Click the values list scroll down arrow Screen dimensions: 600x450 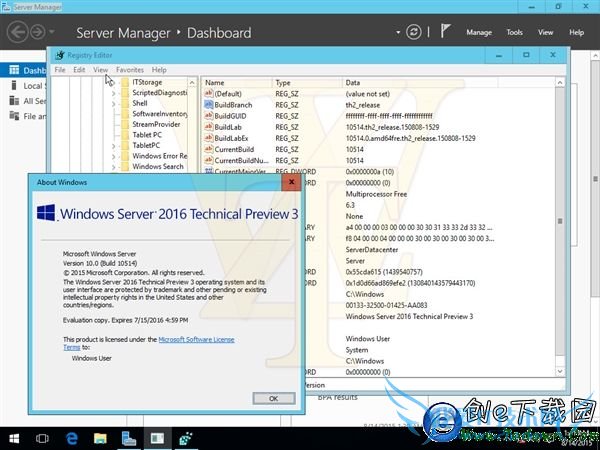(560, 371)
